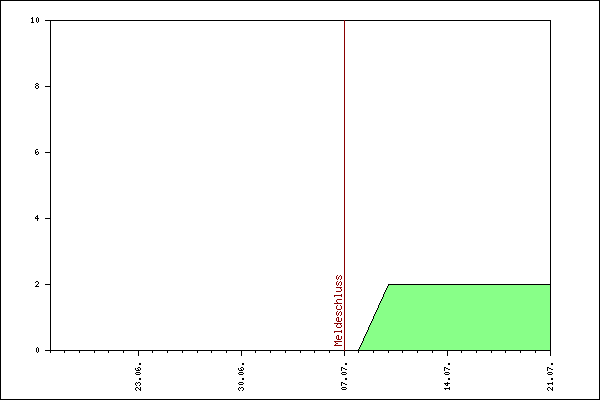Click empty white plot area left of Meldeschluss
Image resolution: width=600 pixels, height=400 pixels.
(x=190, y=180)
